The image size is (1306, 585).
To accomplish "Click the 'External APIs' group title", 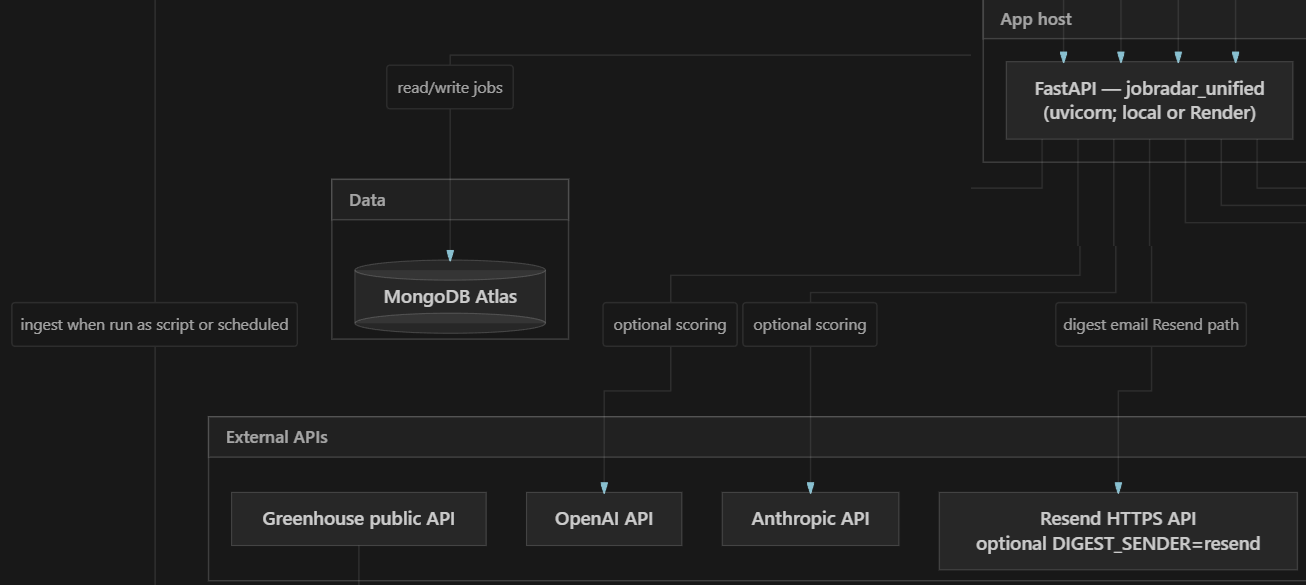I will click(x=277, y=437).
